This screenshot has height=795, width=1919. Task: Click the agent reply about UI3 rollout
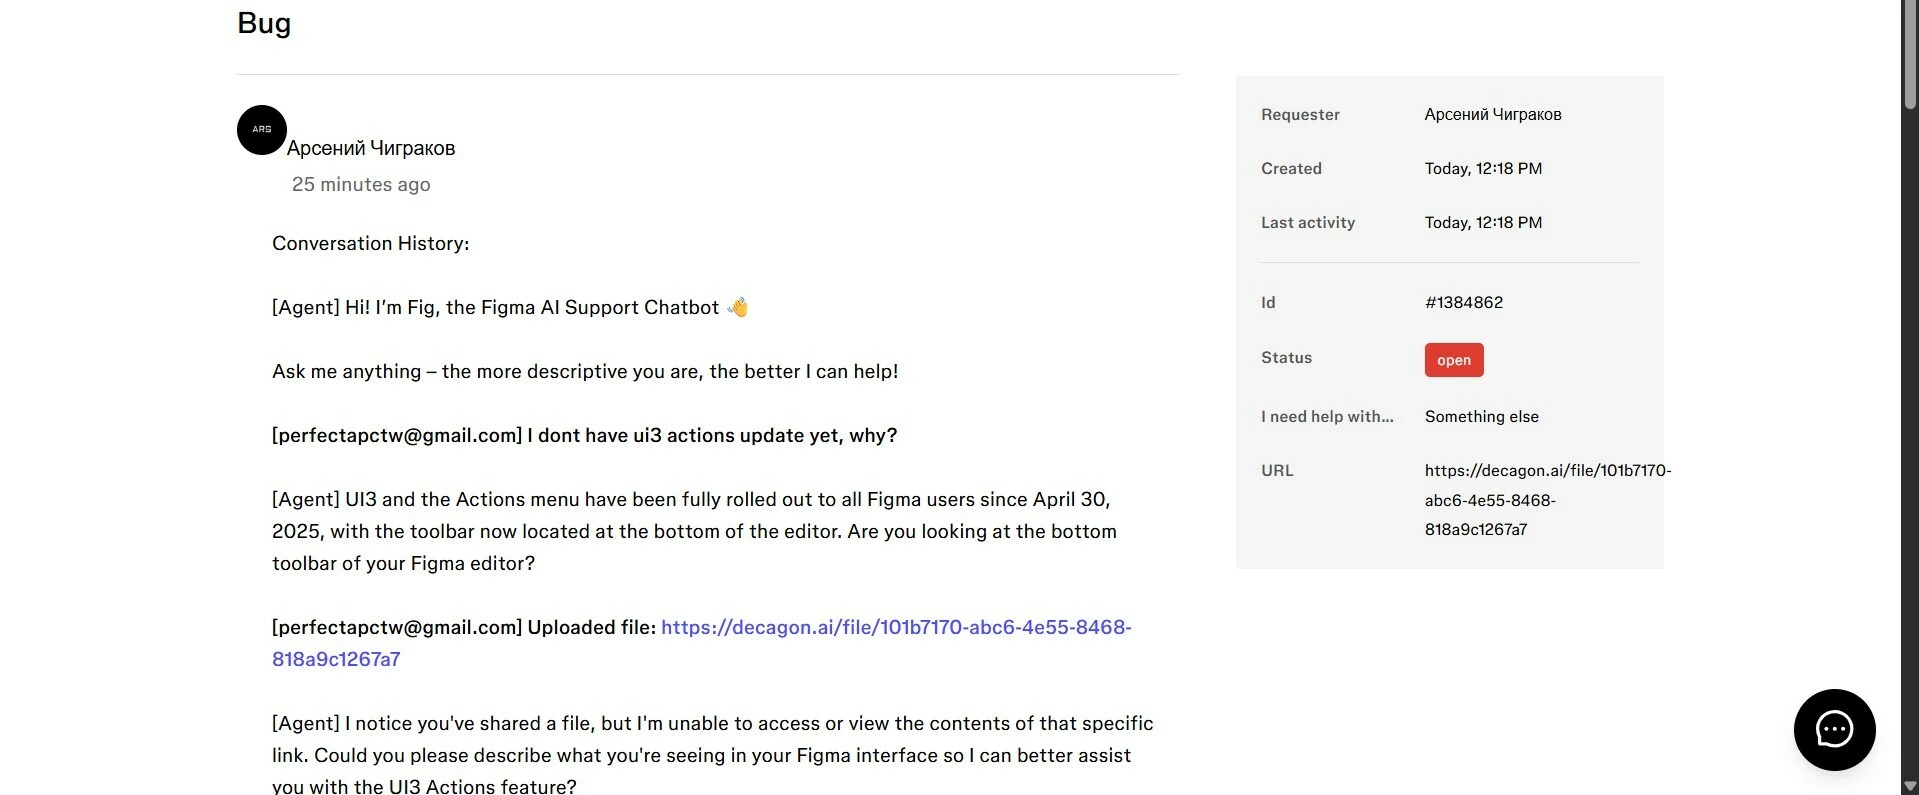tap(694, 531)
